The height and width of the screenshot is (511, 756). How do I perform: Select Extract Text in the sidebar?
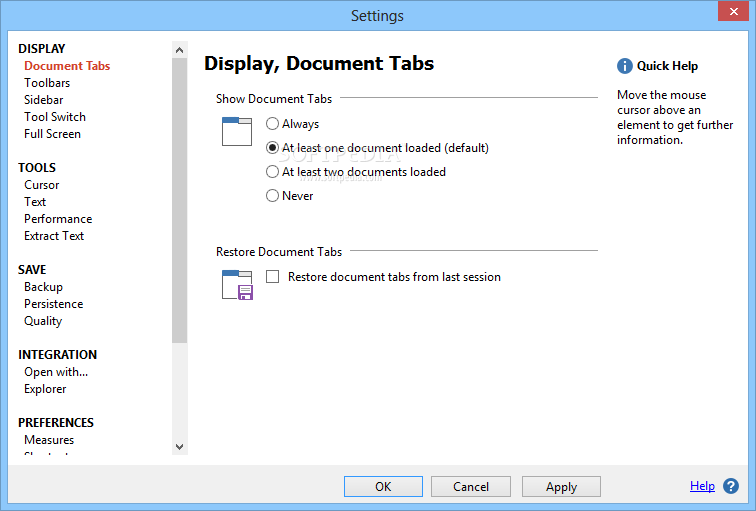point(54,236)
